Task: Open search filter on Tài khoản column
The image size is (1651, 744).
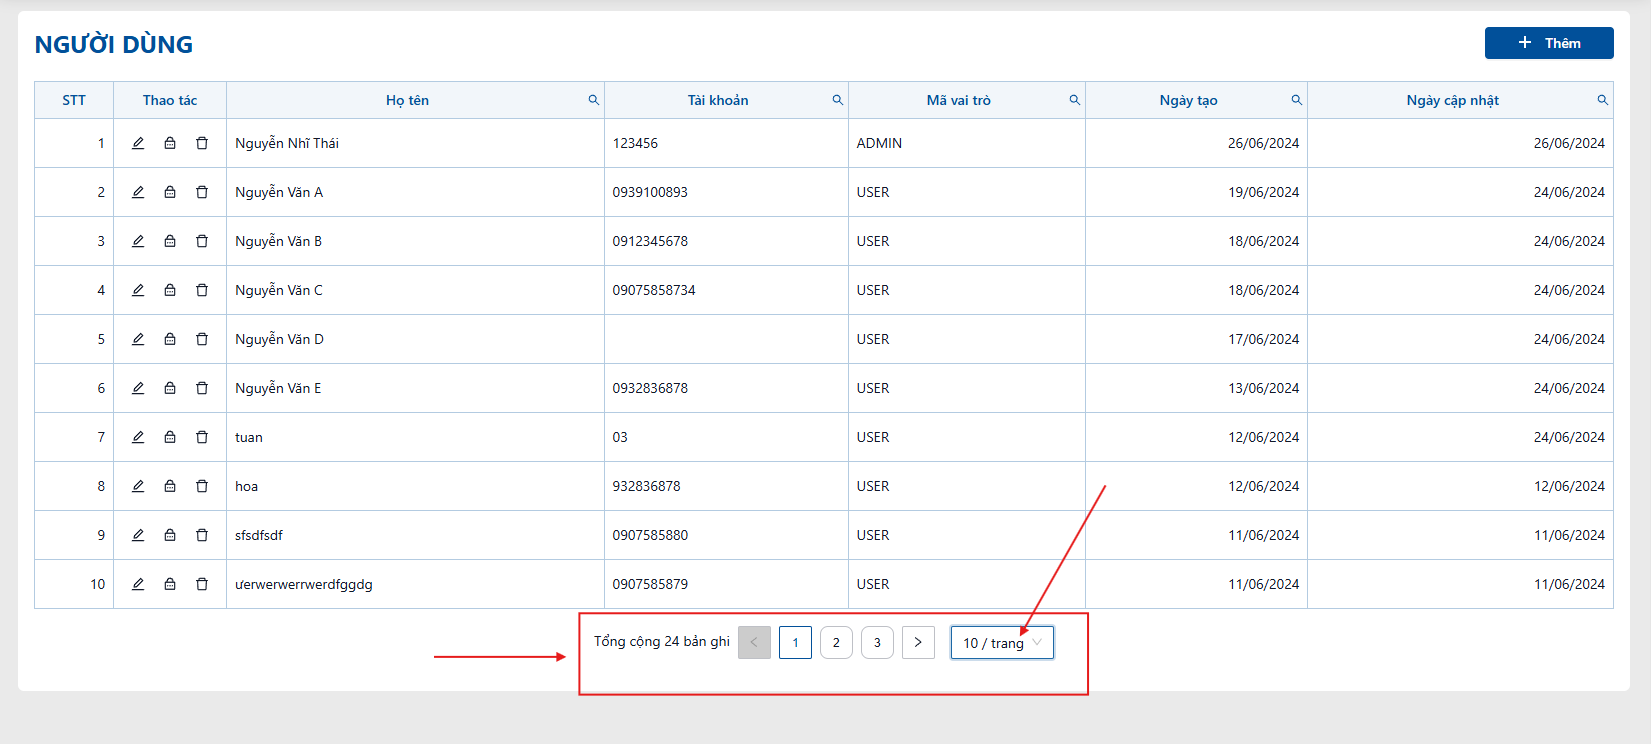Action: click(x=838, y=100)
